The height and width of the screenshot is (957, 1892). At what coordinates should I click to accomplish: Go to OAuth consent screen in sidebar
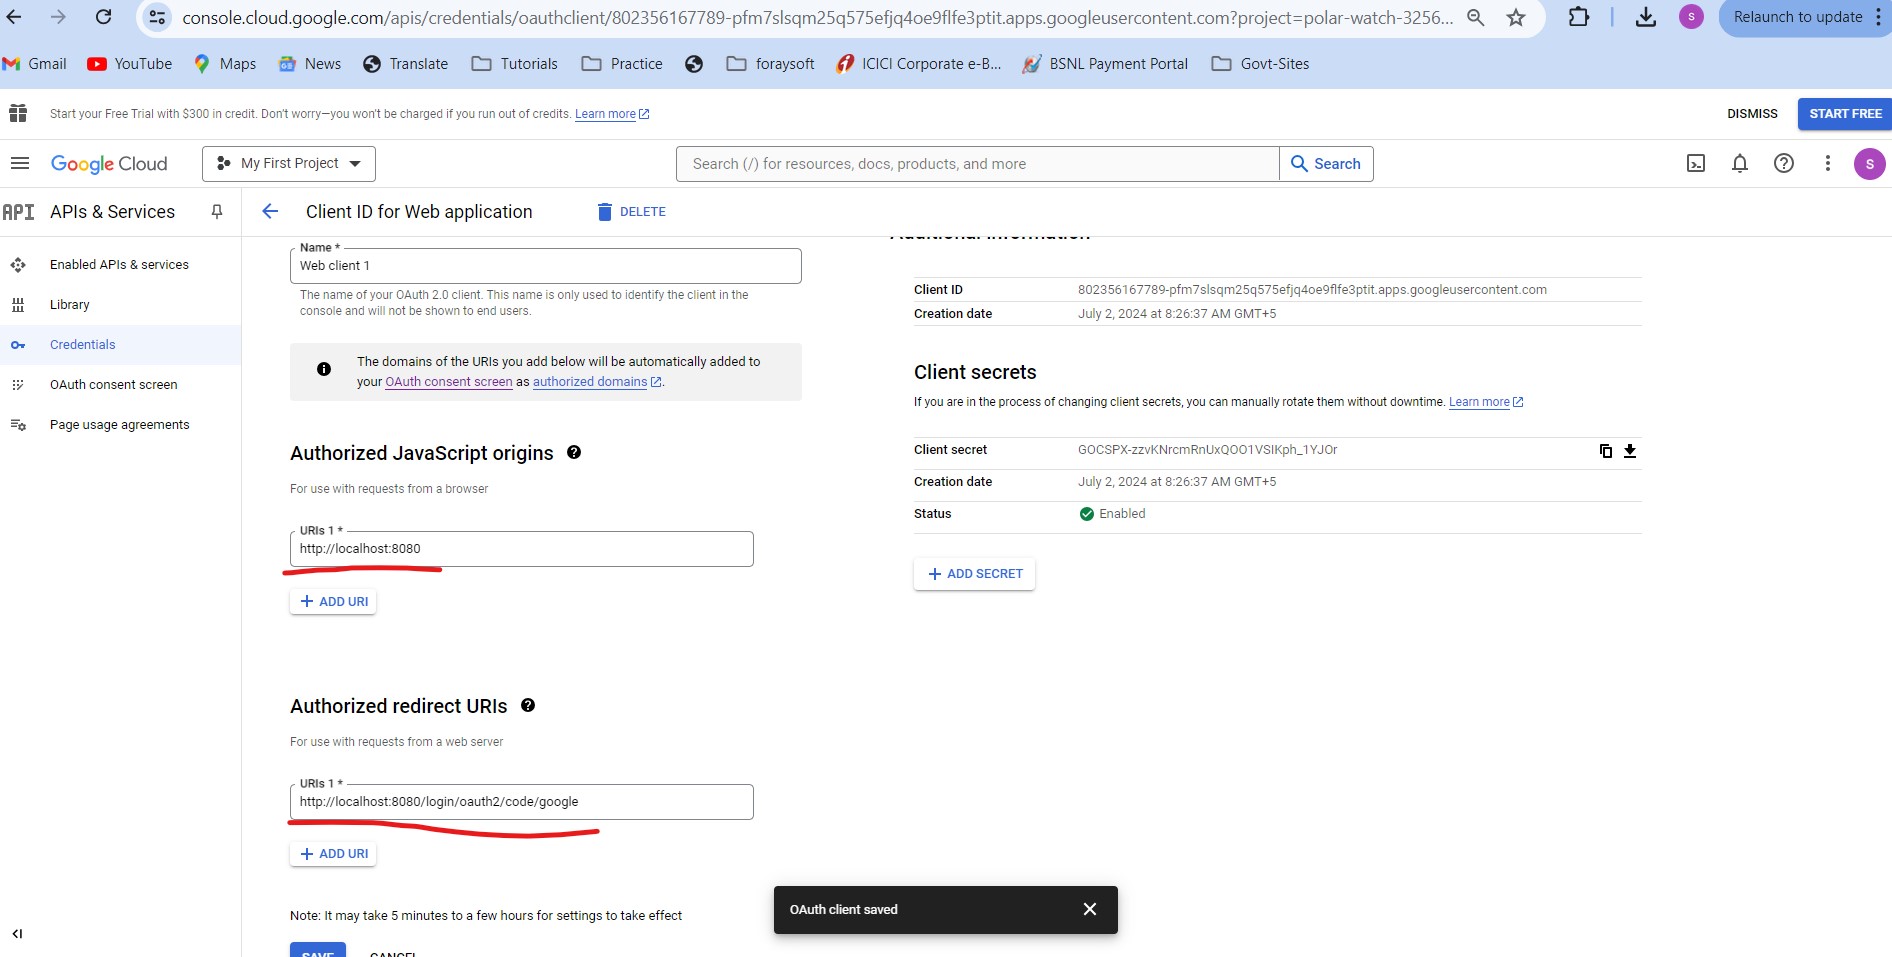coord(113,385)
